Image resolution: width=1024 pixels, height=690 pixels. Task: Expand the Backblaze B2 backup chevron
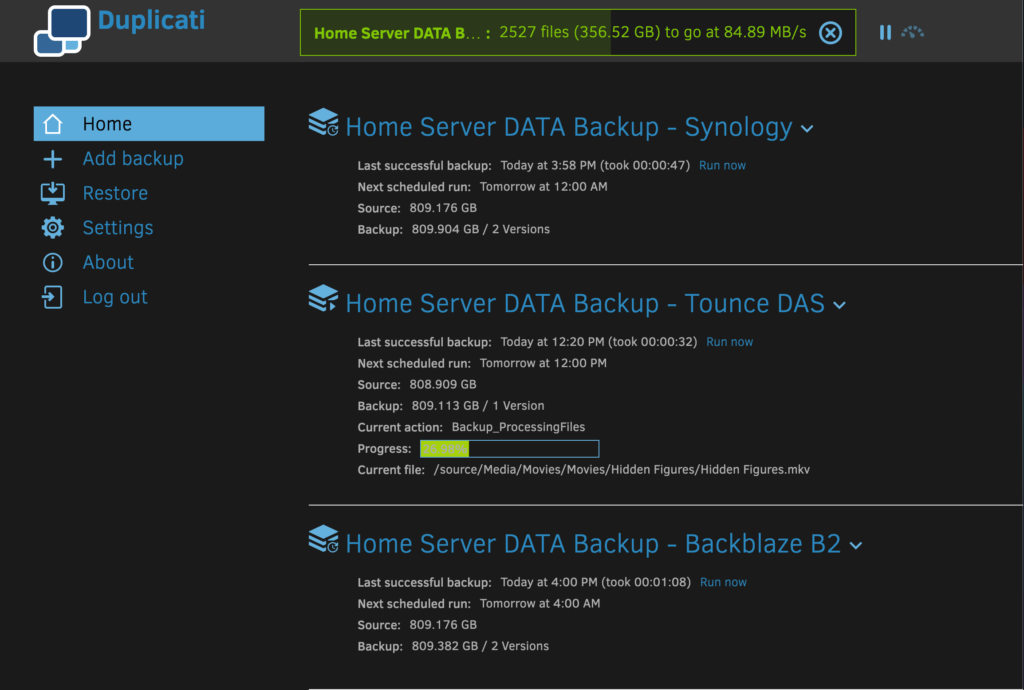(855, 546)
